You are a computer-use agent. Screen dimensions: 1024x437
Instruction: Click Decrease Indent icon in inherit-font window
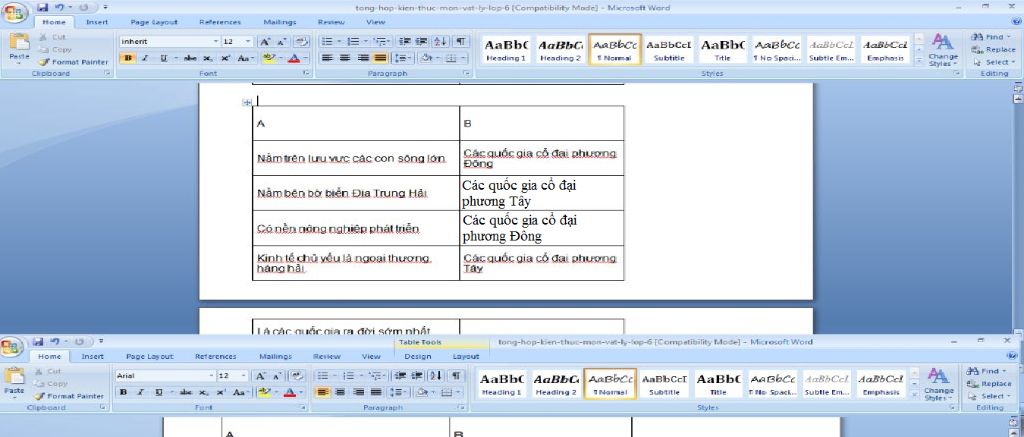(404, 41)
